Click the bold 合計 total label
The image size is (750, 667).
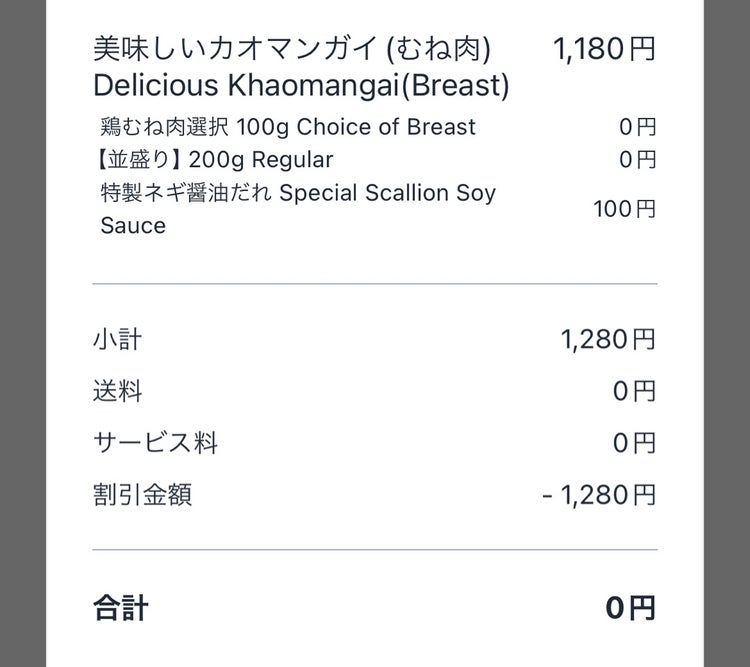121,607
